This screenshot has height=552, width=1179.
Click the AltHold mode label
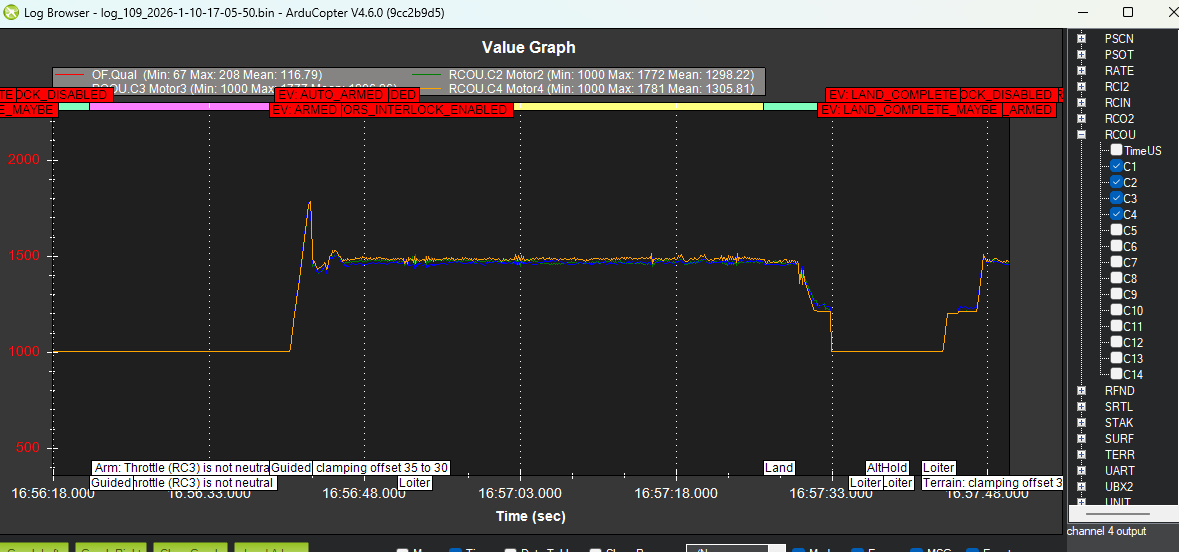pos(887,467)
